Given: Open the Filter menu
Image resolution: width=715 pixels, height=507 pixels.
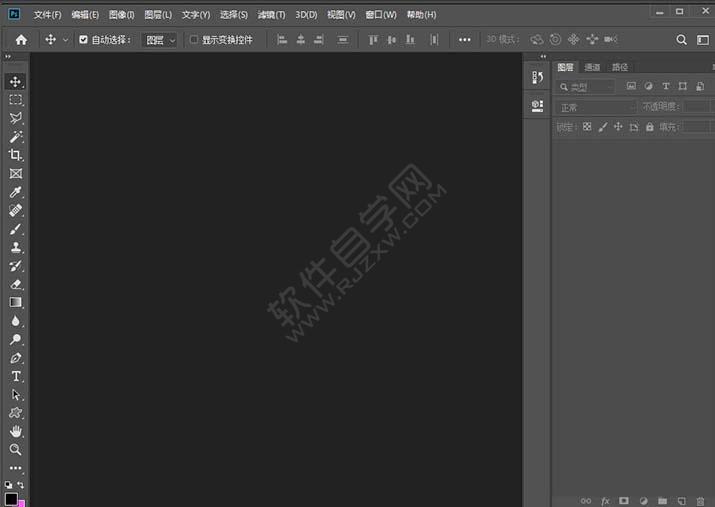Looking at the screenshot, I should click(271, 15).
